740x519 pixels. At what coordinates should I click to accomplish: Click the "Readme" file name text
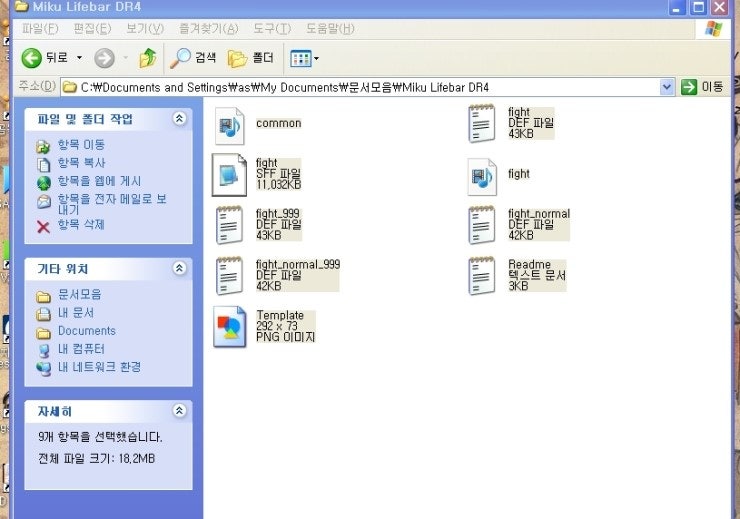pos(530,264)
